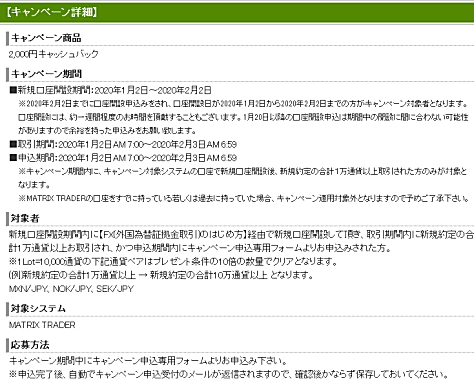Select the キャンペーン商品 section heading
Viewport: 474px width, 379px height.
tap(46, 38)
